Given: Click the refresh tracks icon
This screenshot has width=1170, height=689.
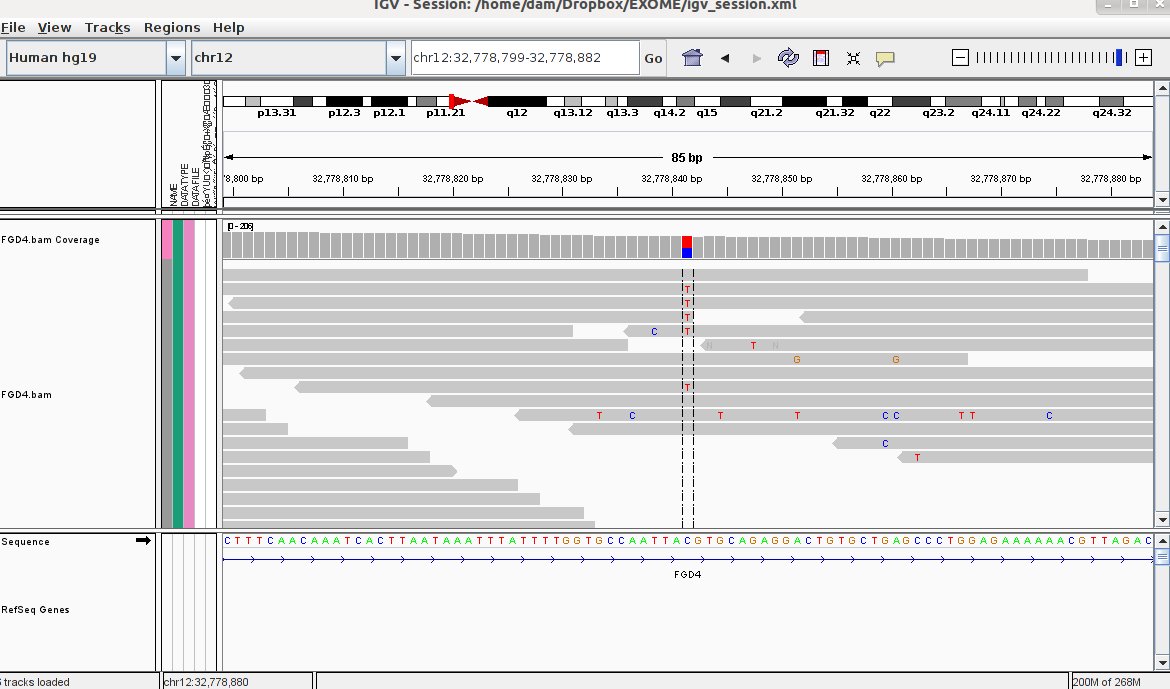Looking at the screenshot, I should pyautogui.click(x=789, y=57).
